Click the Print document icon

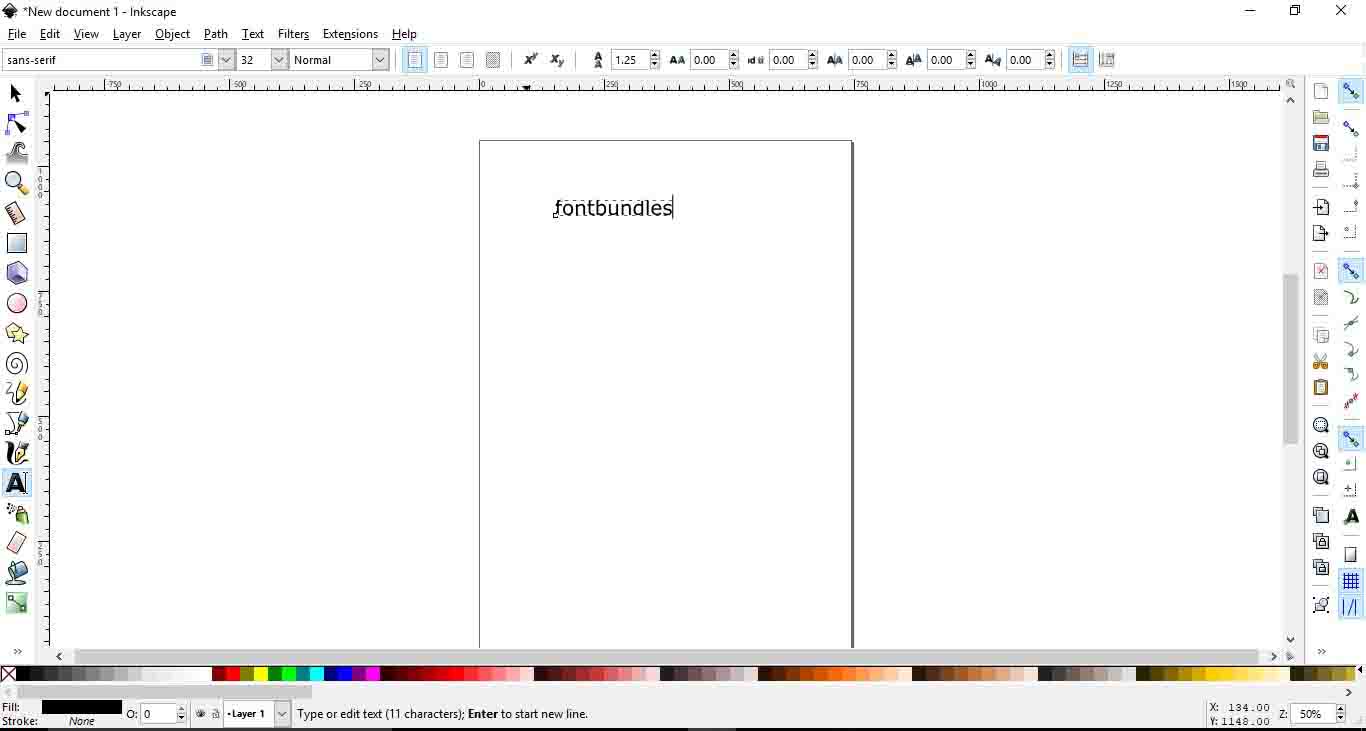pos(1320,169)
